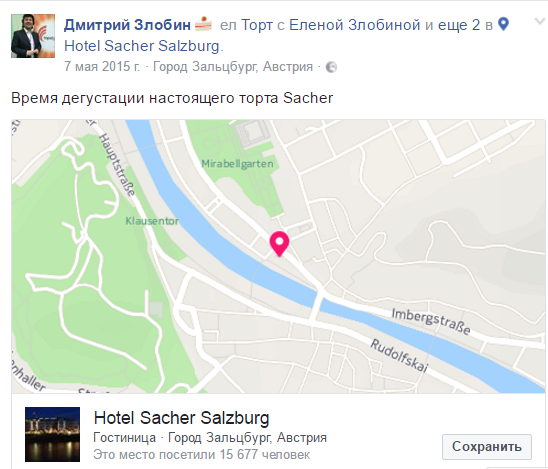Click the Город Зальцбург, Австрия location link
The image size is (548, 469).
coord(233,66)
